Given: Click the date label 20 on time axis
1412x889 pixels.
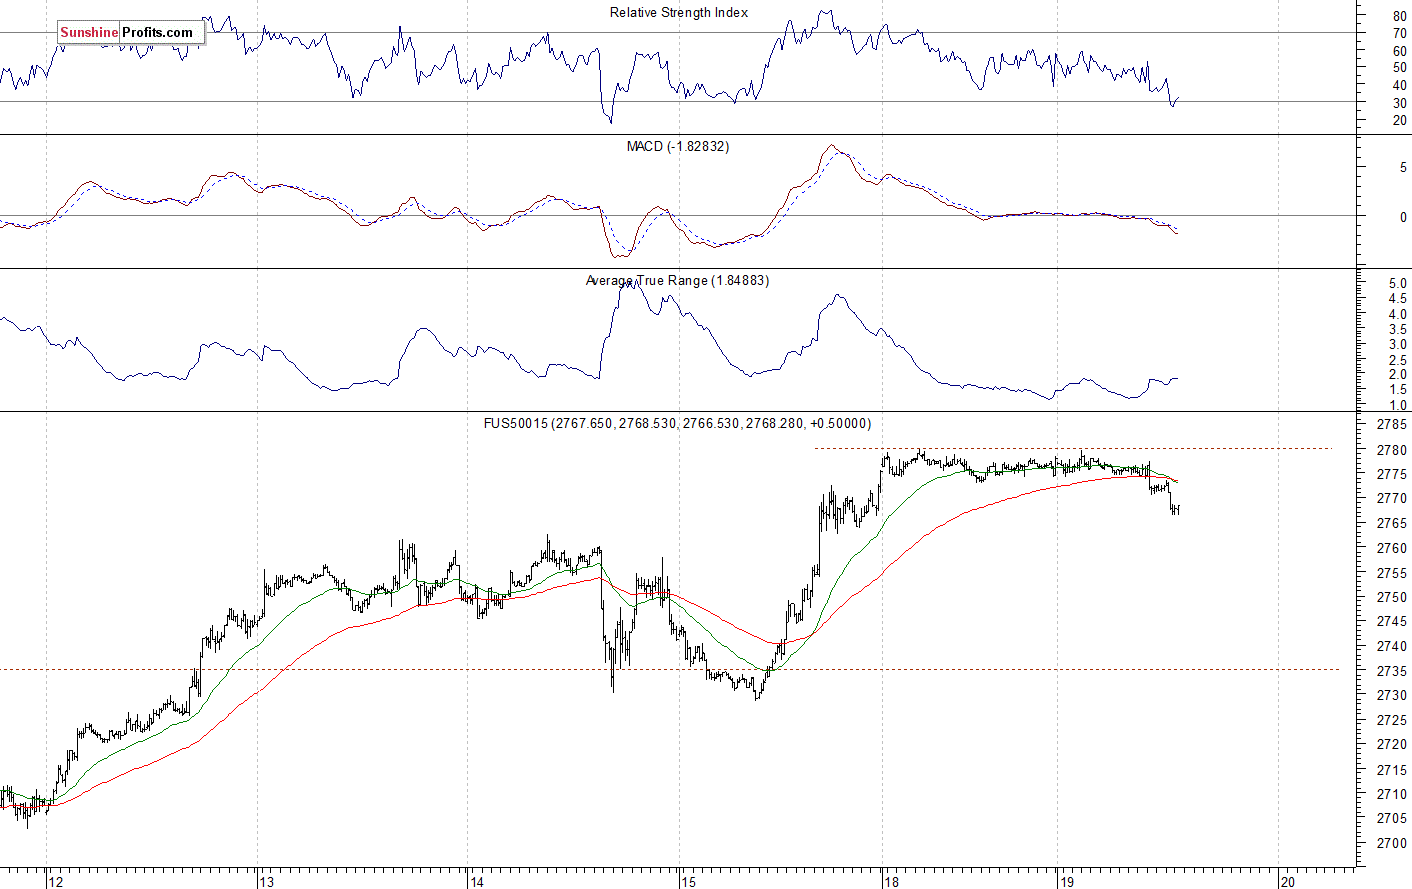Looking at the screenshot, I should pyautogui.click(x=1288, y=881).
